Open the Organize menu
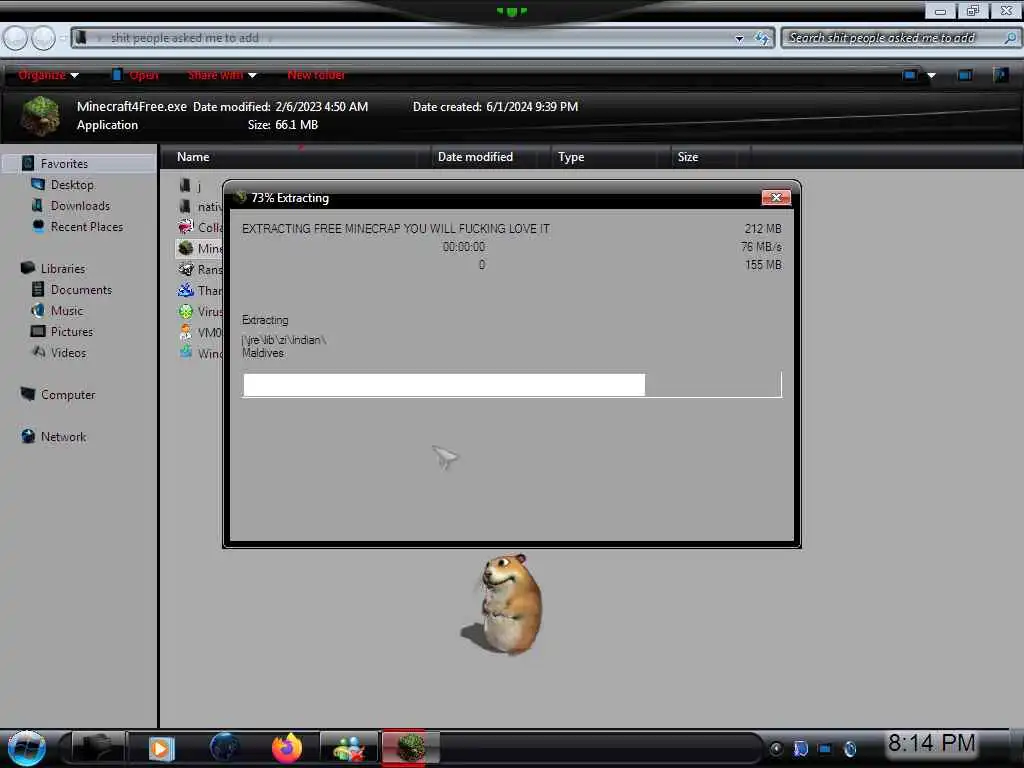The height and width of the screenshot is (768, 1024). click(48, 75)
